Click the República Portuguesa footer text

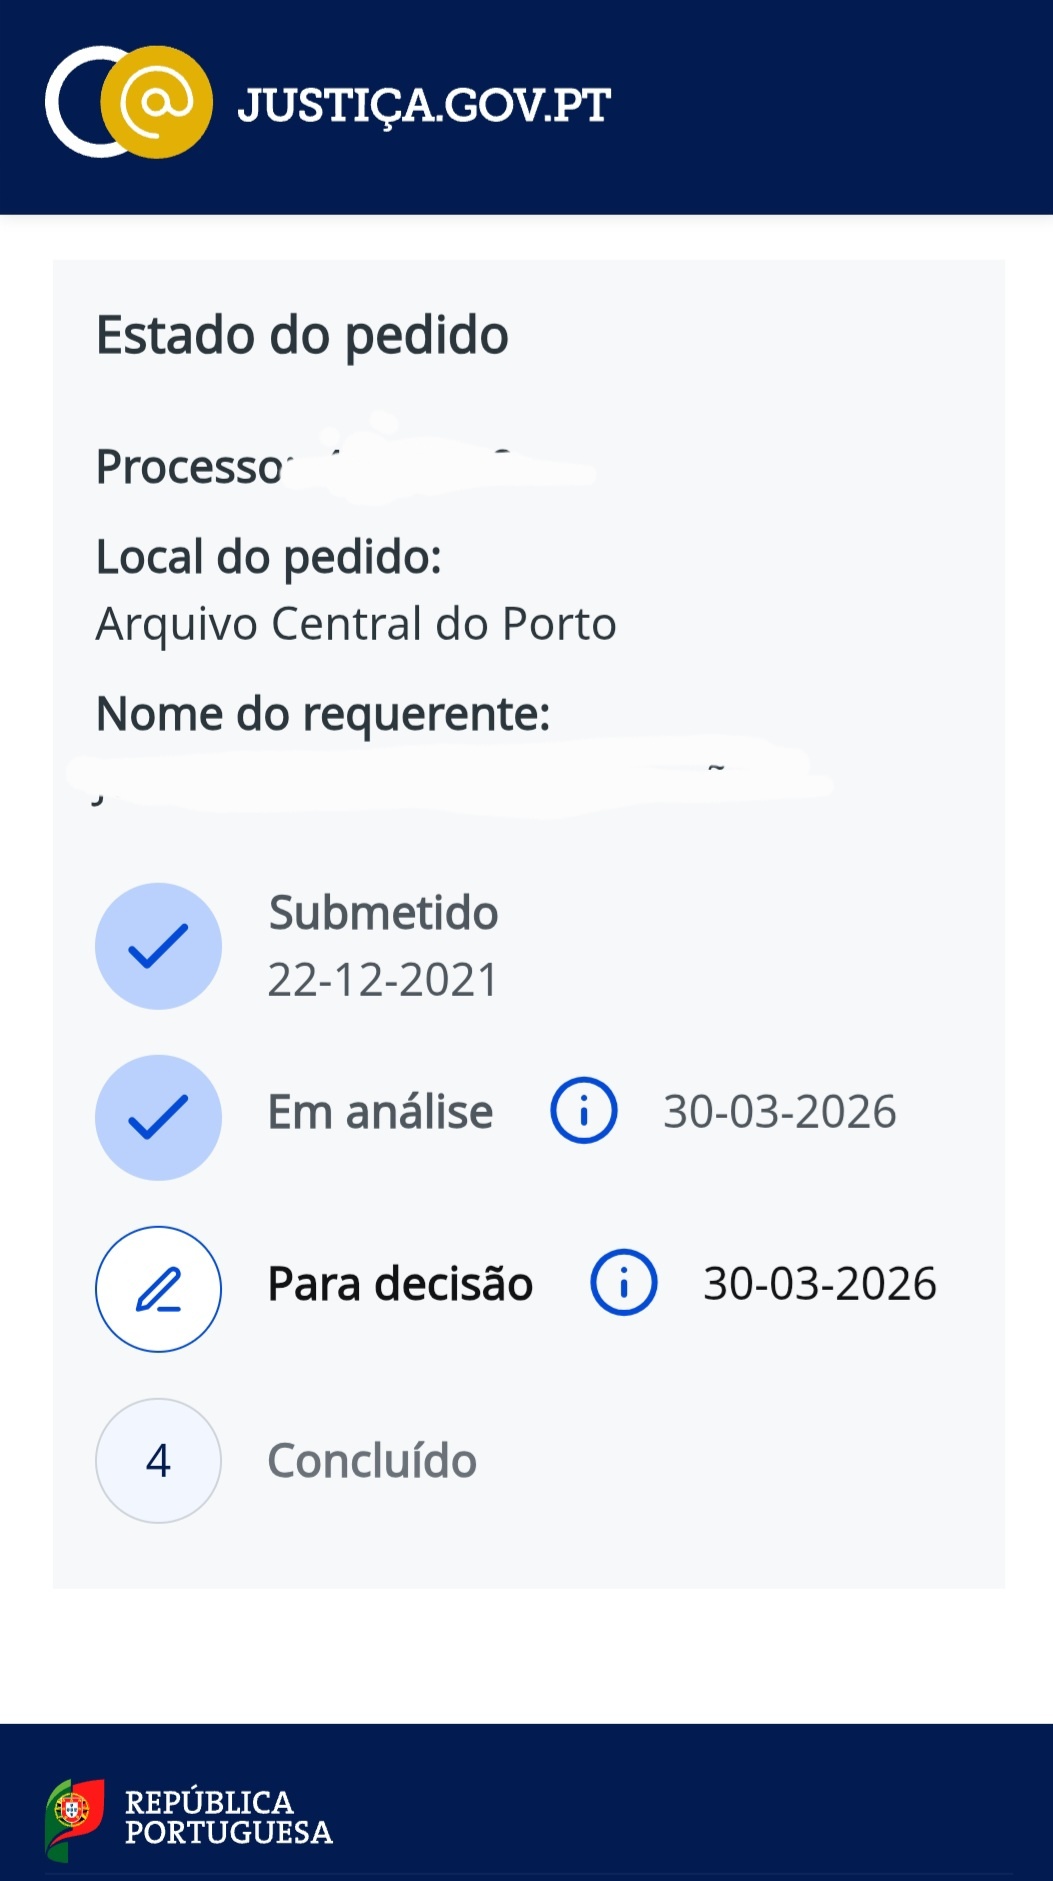(228, 1817)
